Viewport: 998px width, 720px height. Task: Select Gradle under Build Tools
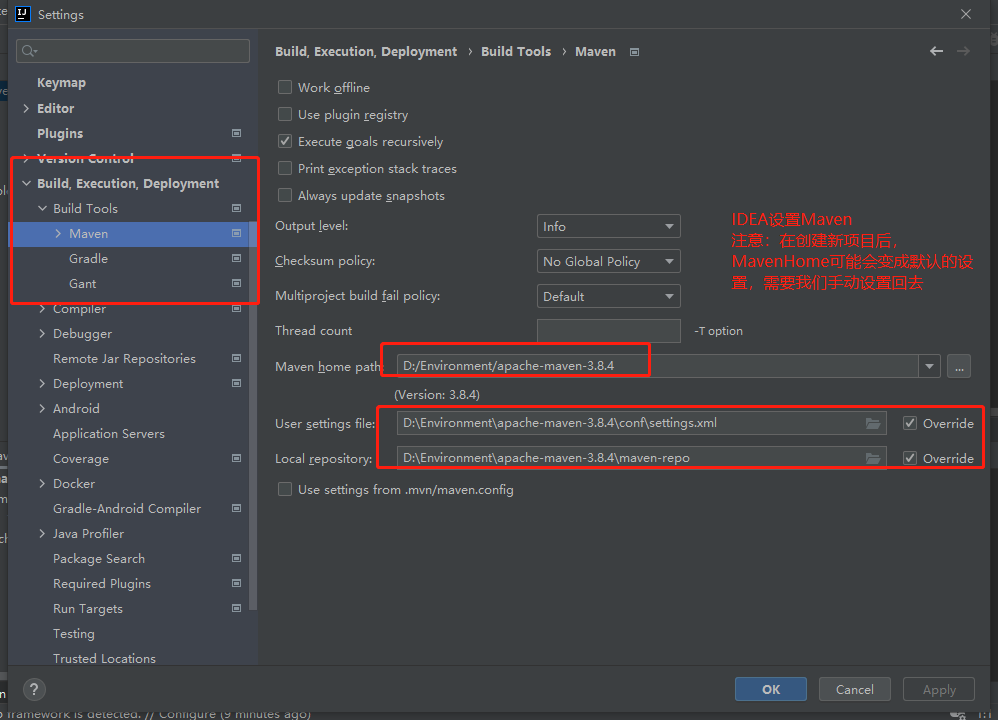point(88,258)
